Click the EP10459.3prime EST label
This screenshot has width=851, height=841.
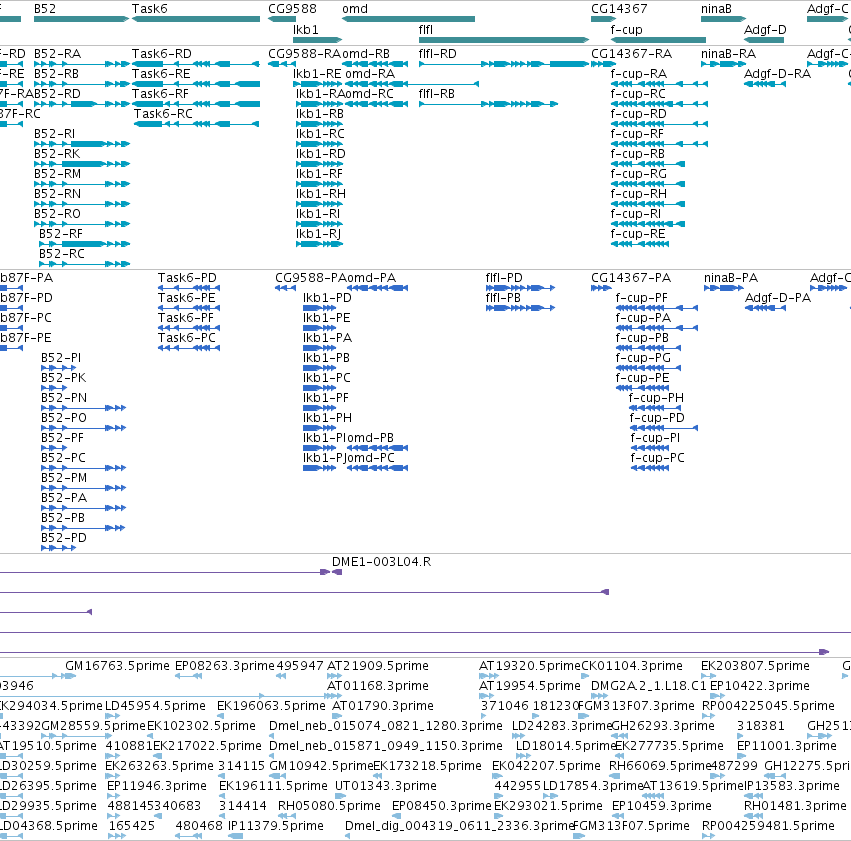(662, 806)
